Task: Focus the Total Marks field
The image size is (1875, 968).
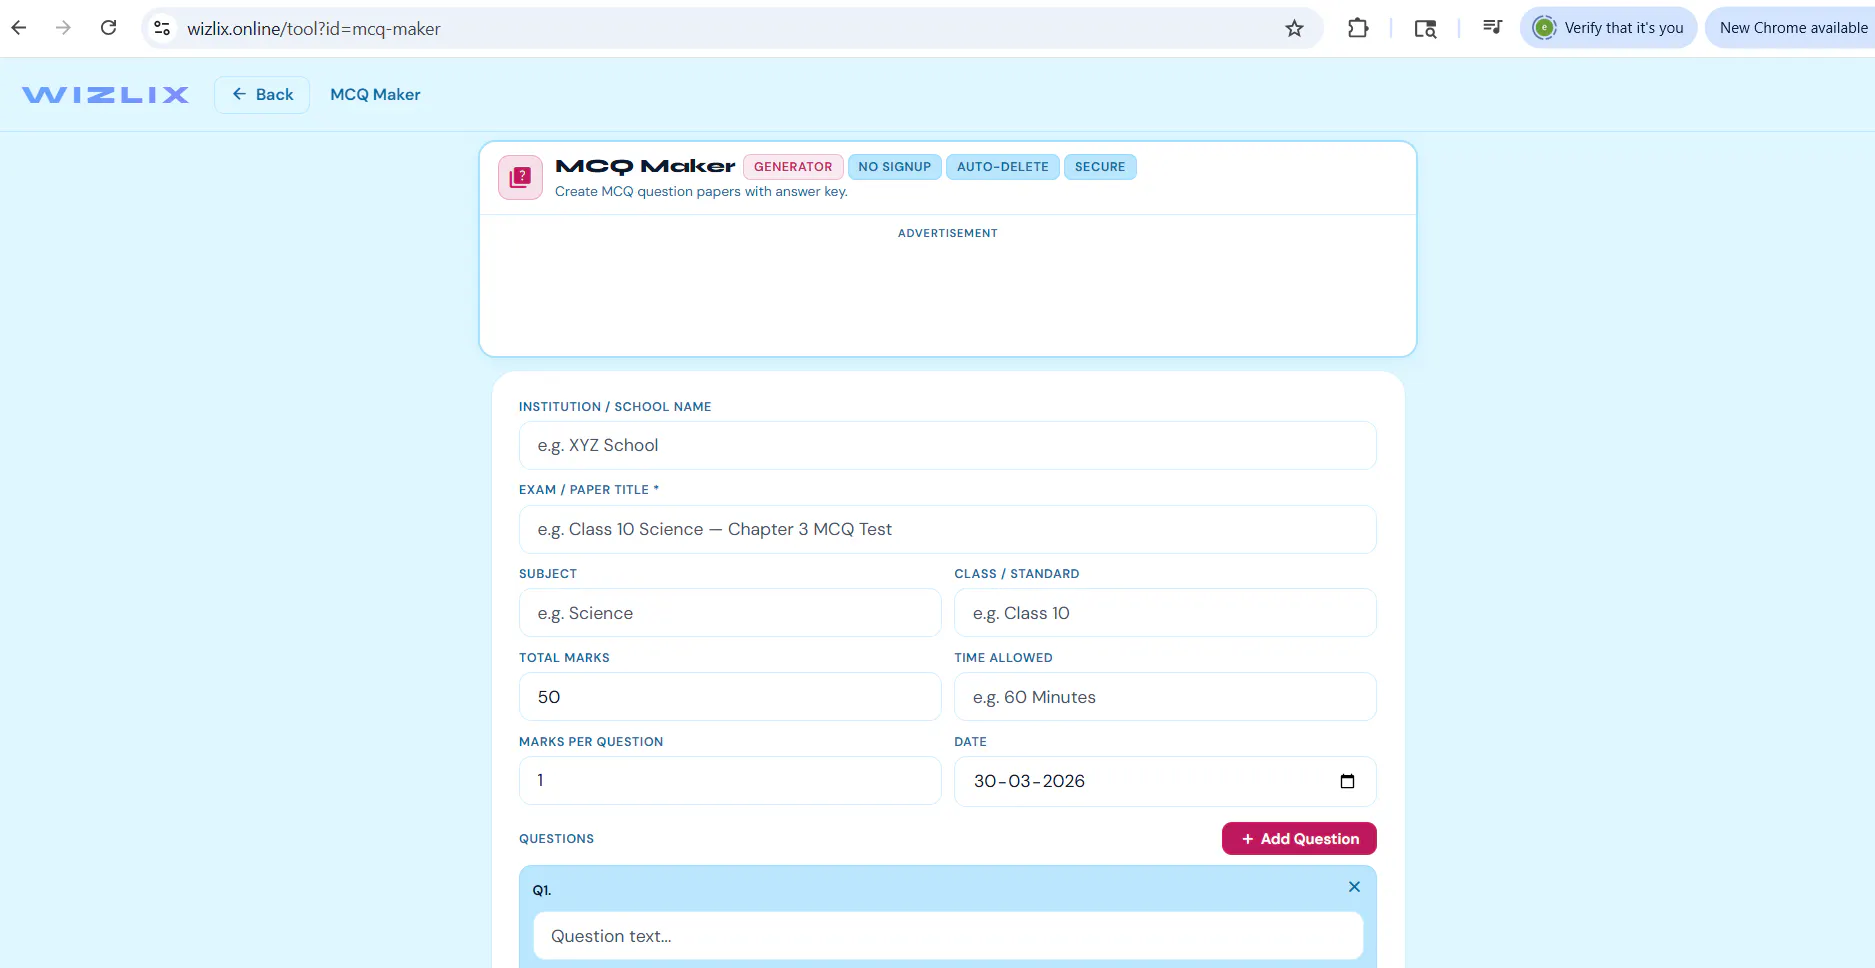Action: coord(730,697)
